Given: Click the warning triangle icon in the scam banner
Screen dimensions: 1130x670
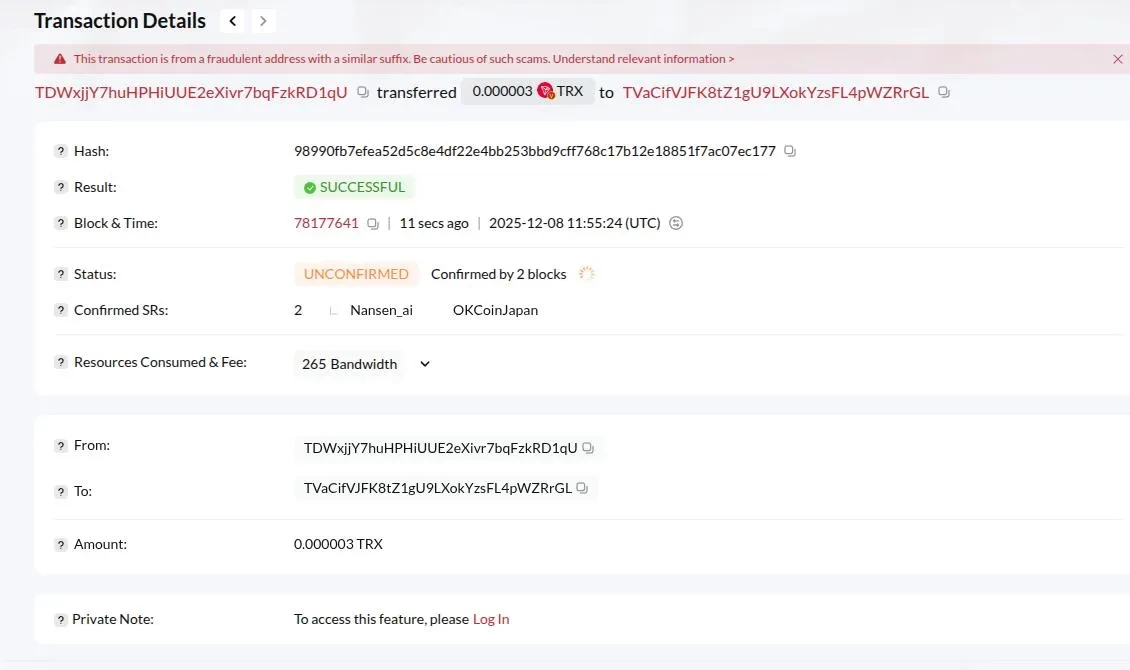Looking at the screenshot, I should click(x=60, y=58).
